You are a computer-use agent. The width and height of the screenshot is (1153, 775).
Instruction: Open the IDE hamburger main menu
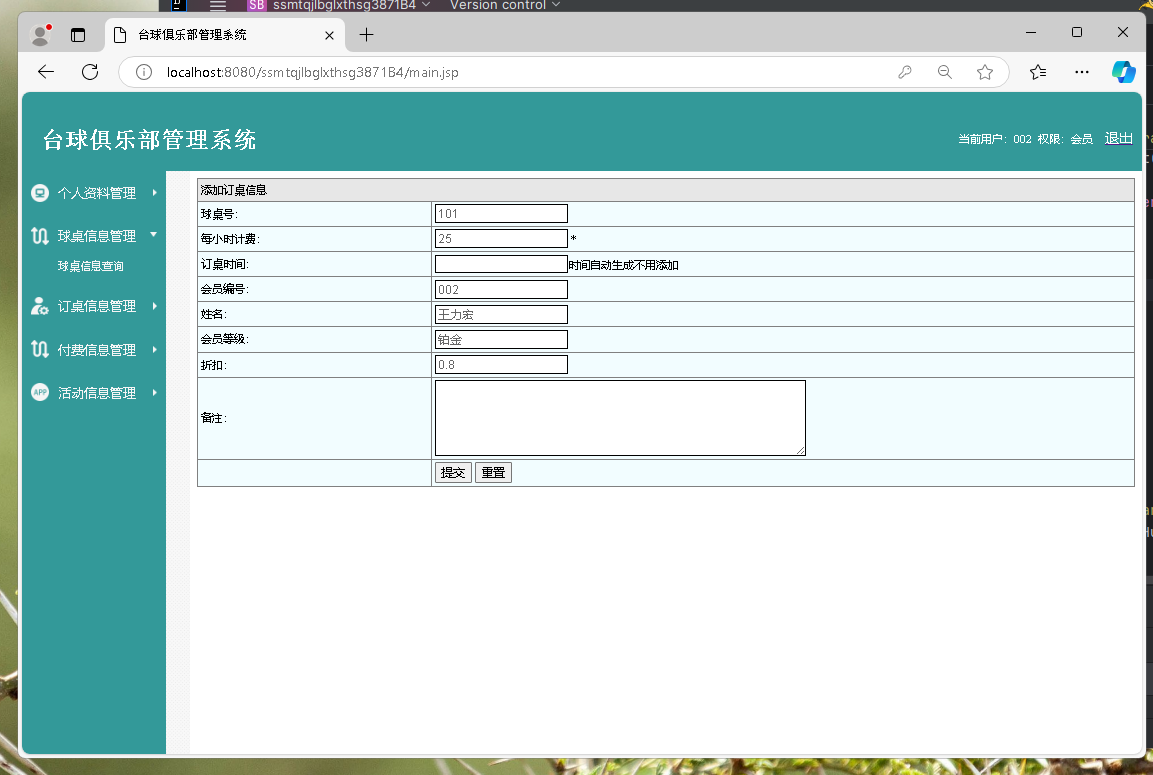tap(218, 5)
